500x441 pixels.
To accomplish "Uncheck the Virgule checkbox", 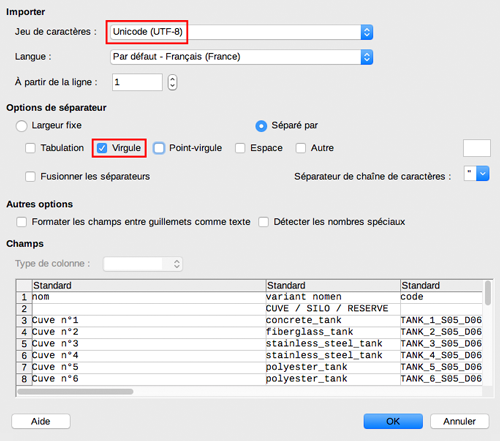I will [102, 148].
